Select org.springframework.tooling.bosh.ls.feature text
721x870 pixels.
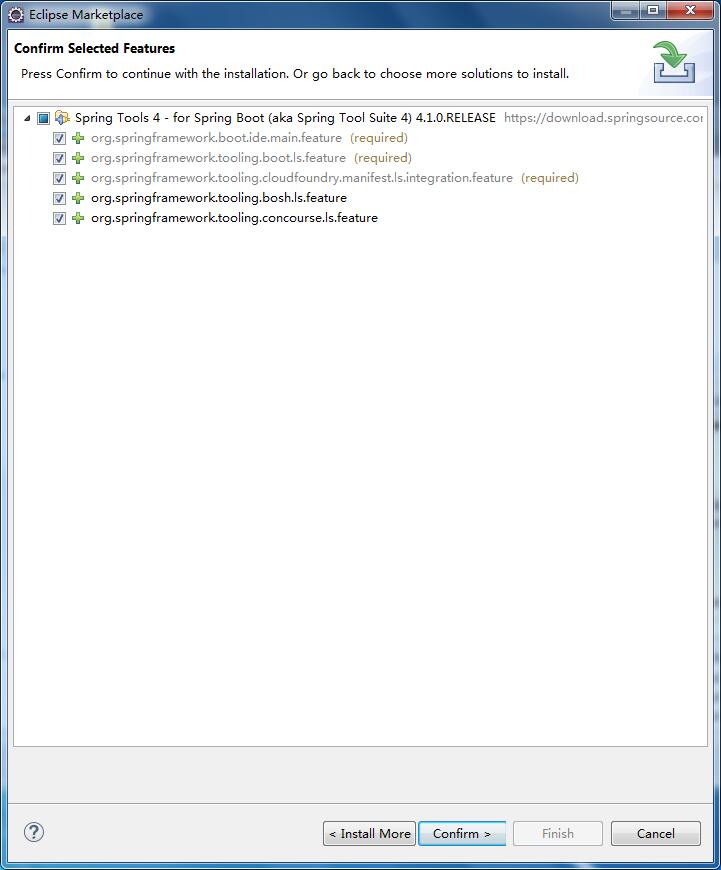219,198
